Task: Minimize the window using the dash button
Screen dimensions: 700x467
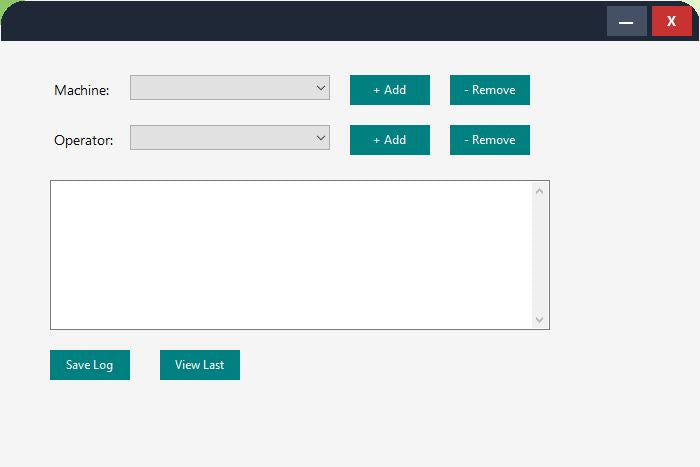Action: click(626, 21)
